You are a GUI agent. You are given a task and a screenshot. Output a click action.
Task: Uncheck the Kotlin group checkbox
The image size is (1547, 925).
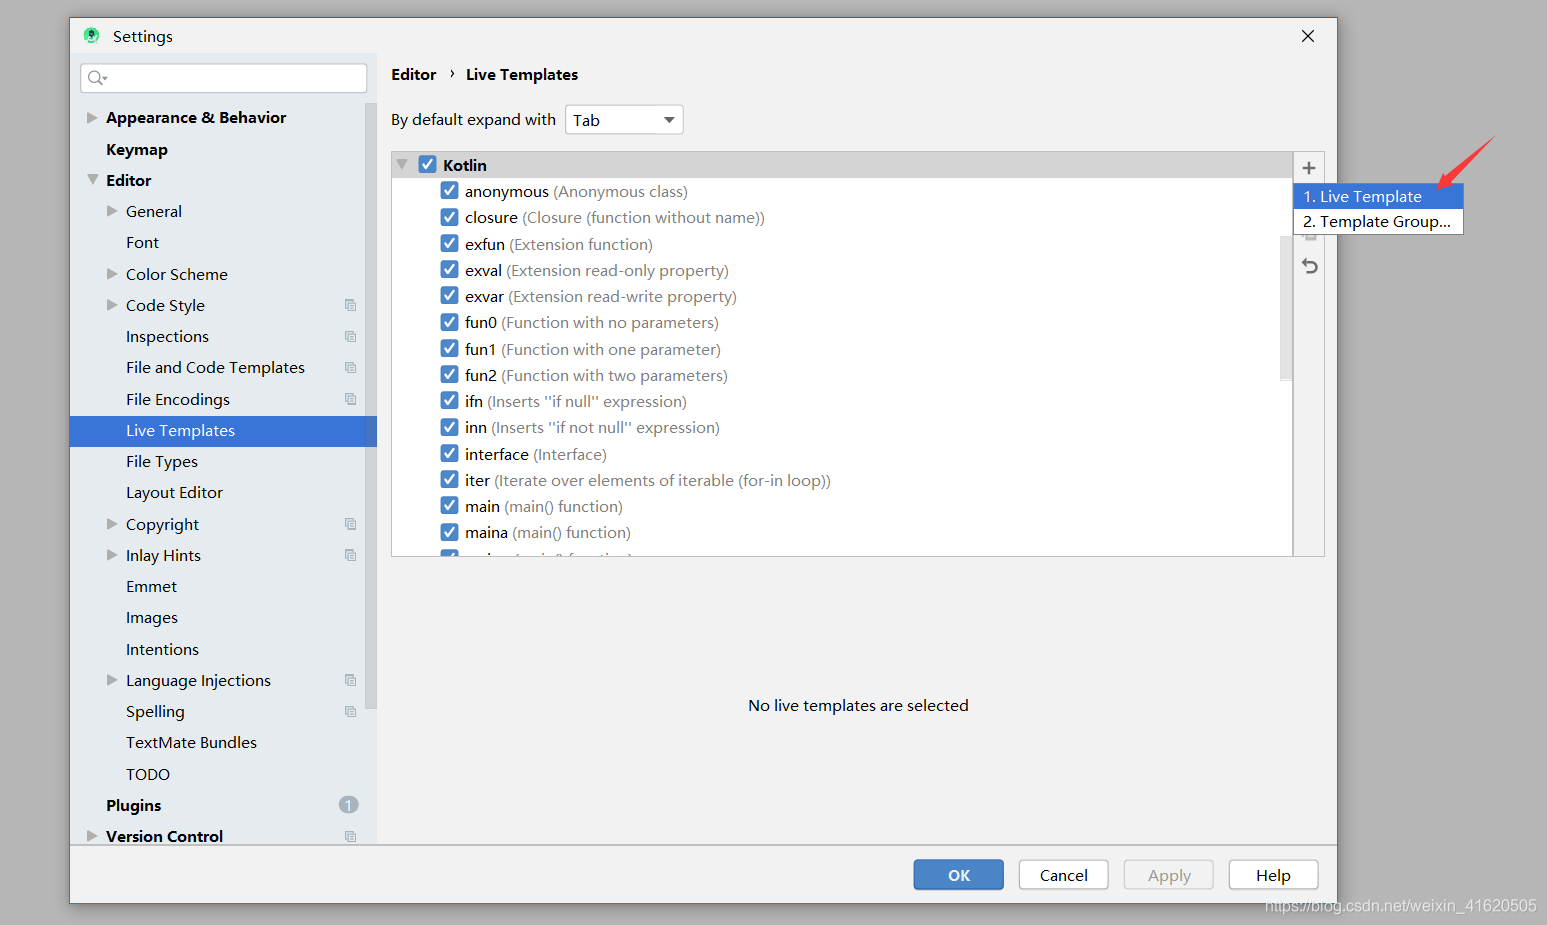[x=427, y=164]
